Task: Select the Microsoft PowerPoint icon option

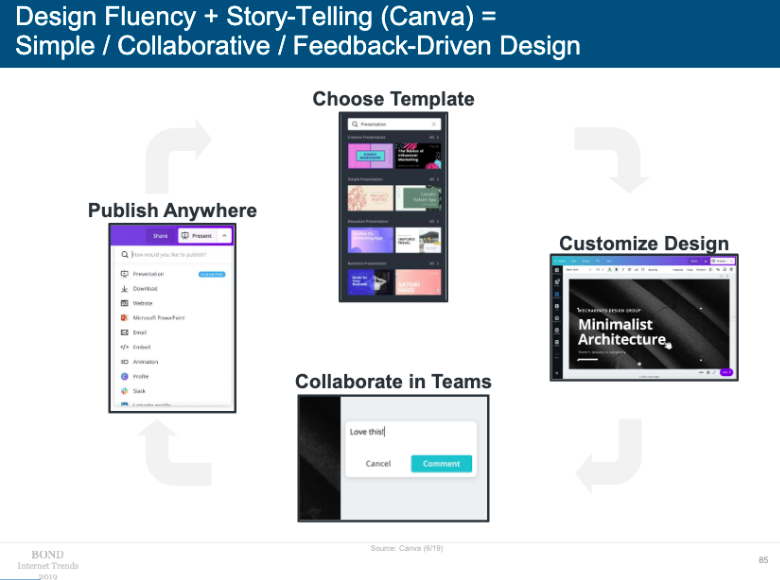Action: coord(124,317)
